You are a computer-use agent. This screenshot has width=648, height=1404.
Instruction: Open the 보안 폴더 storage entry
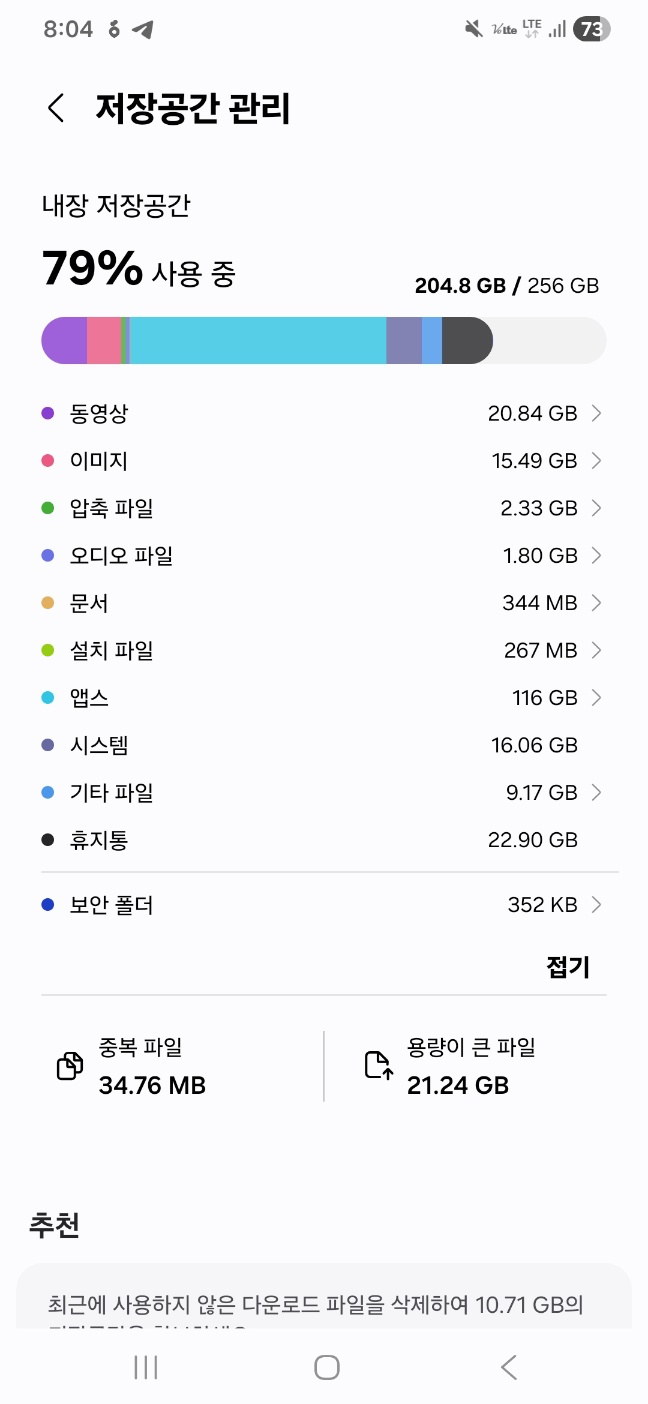pyautogui.click(x=324, y=905)
